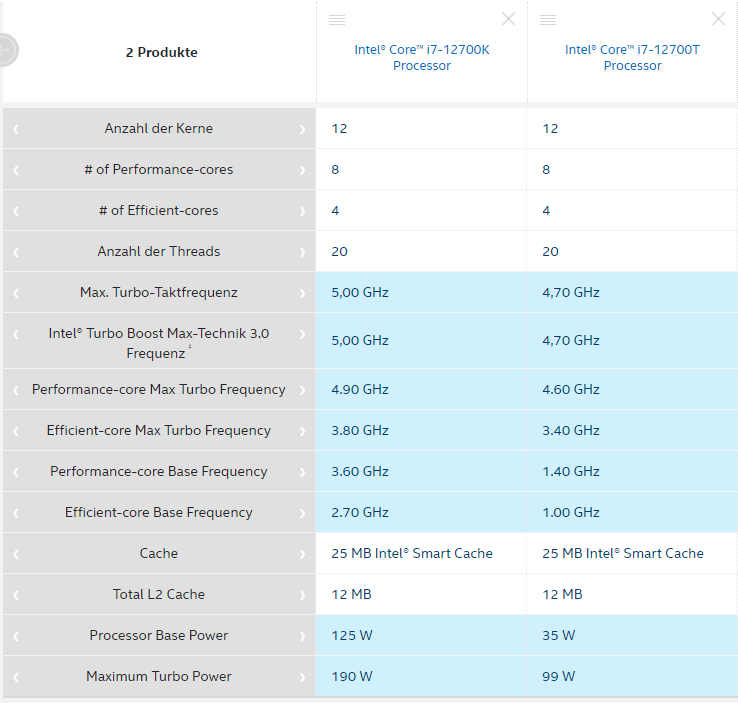Click left chevron on Turbo Boost Max-Technik 3.0 row
The image size is (738, 703).
pos(16,334)
